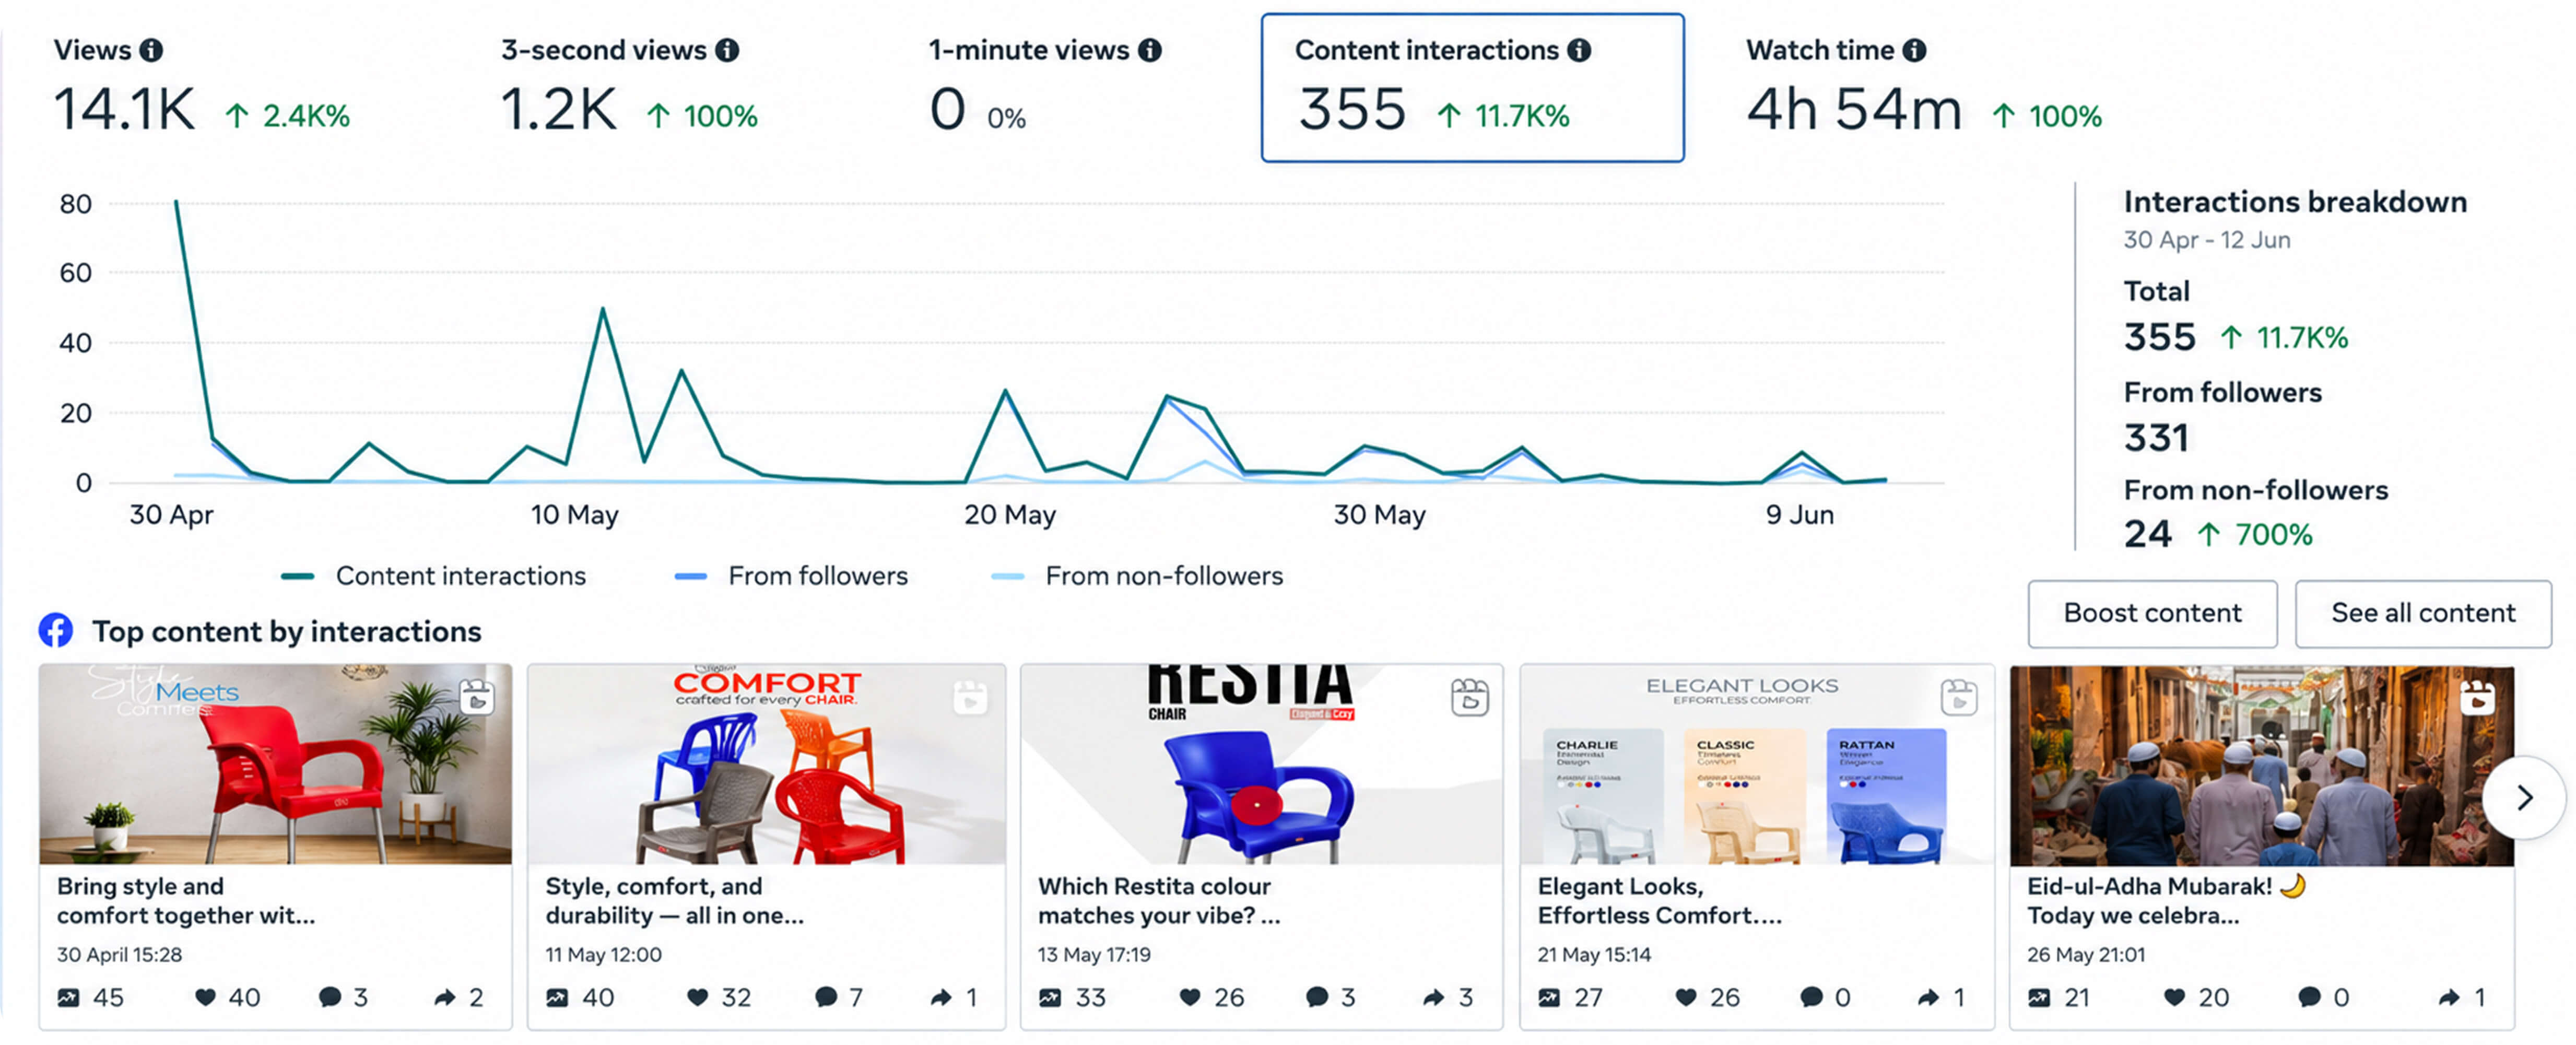Click the info icon beside 3-second views
Viewport: 2576px width, 1045px height.
pyautogui.click(x=728, y=50)
